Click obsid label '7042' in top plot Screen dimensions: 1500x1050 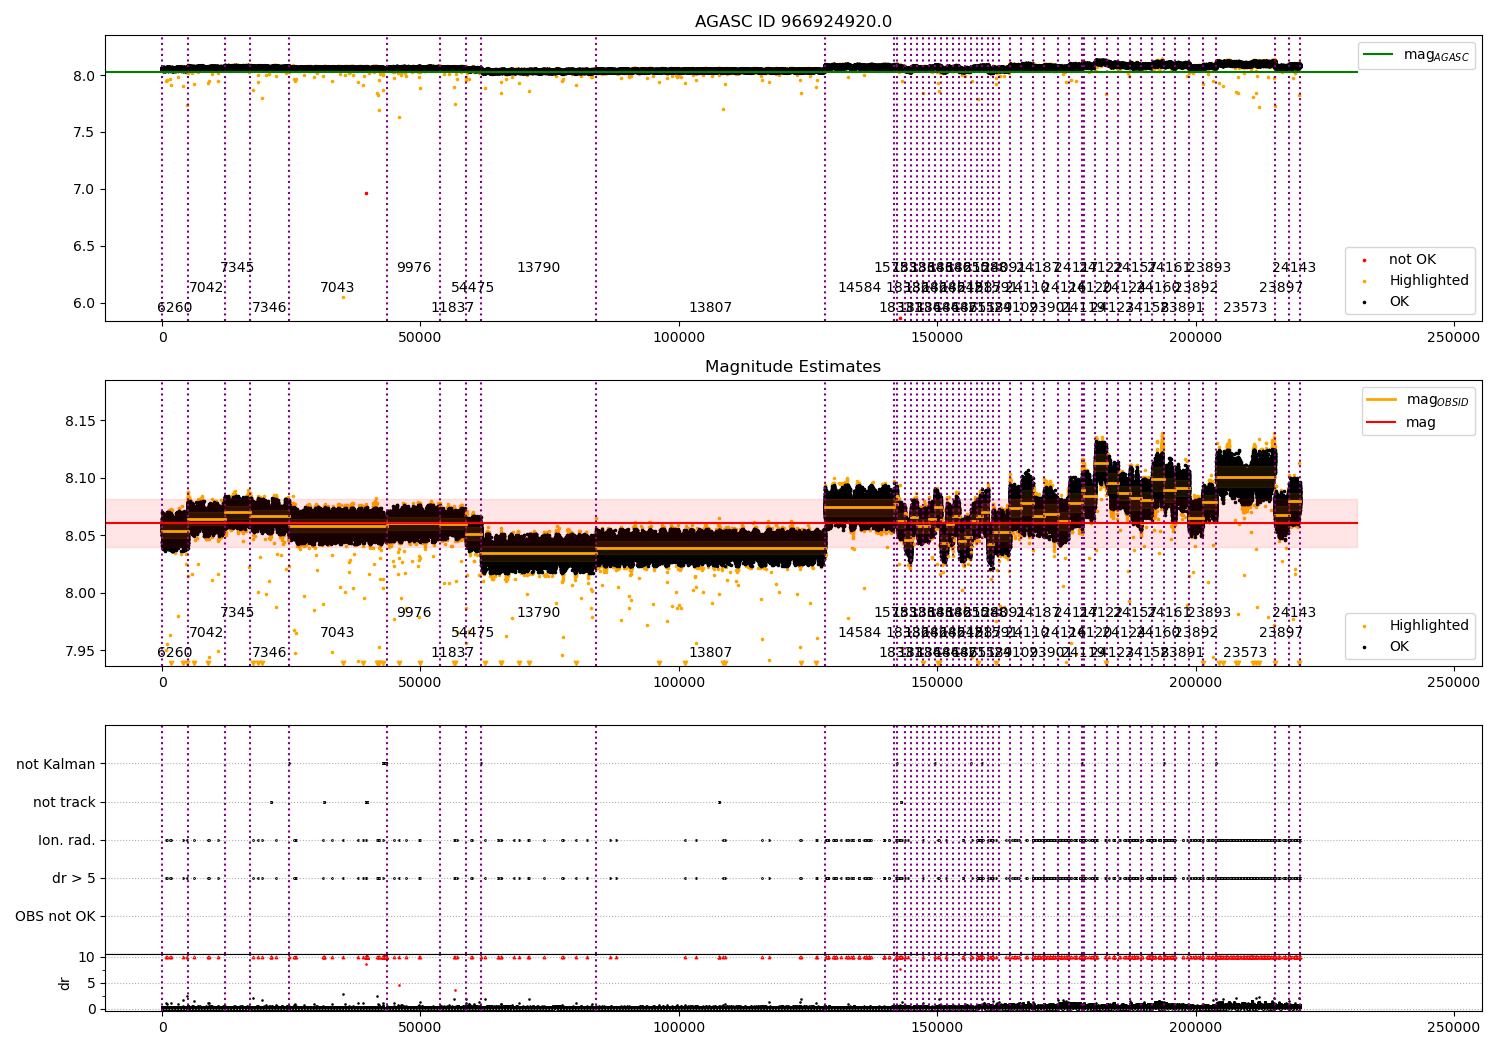click(x=207, y=288)
